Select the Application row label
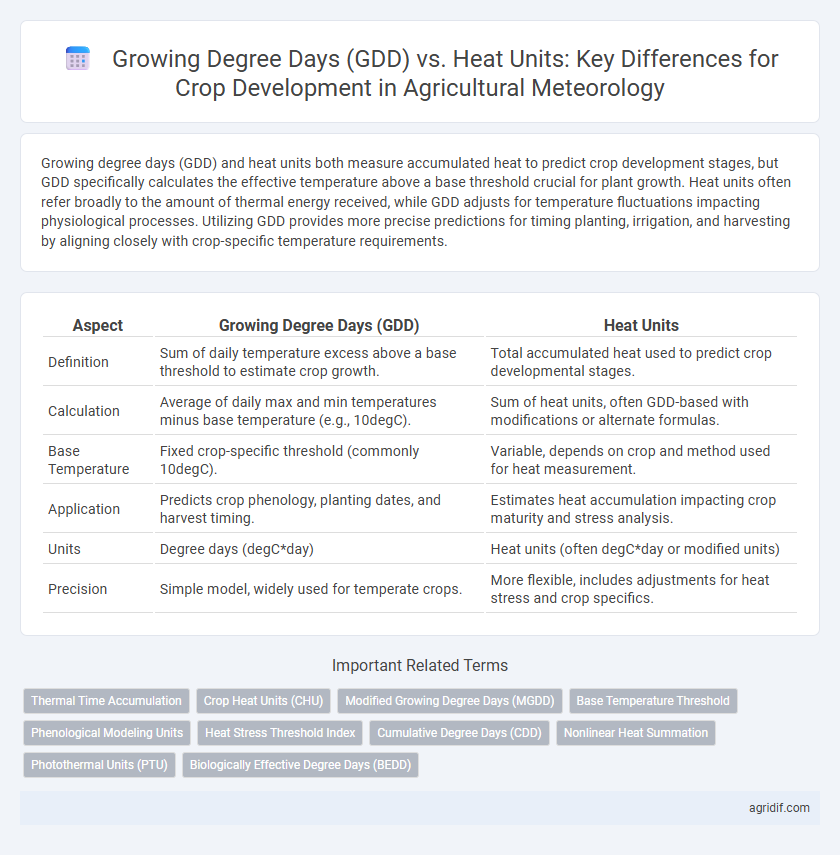Screen dimensions: 840x855 [83, 509]
